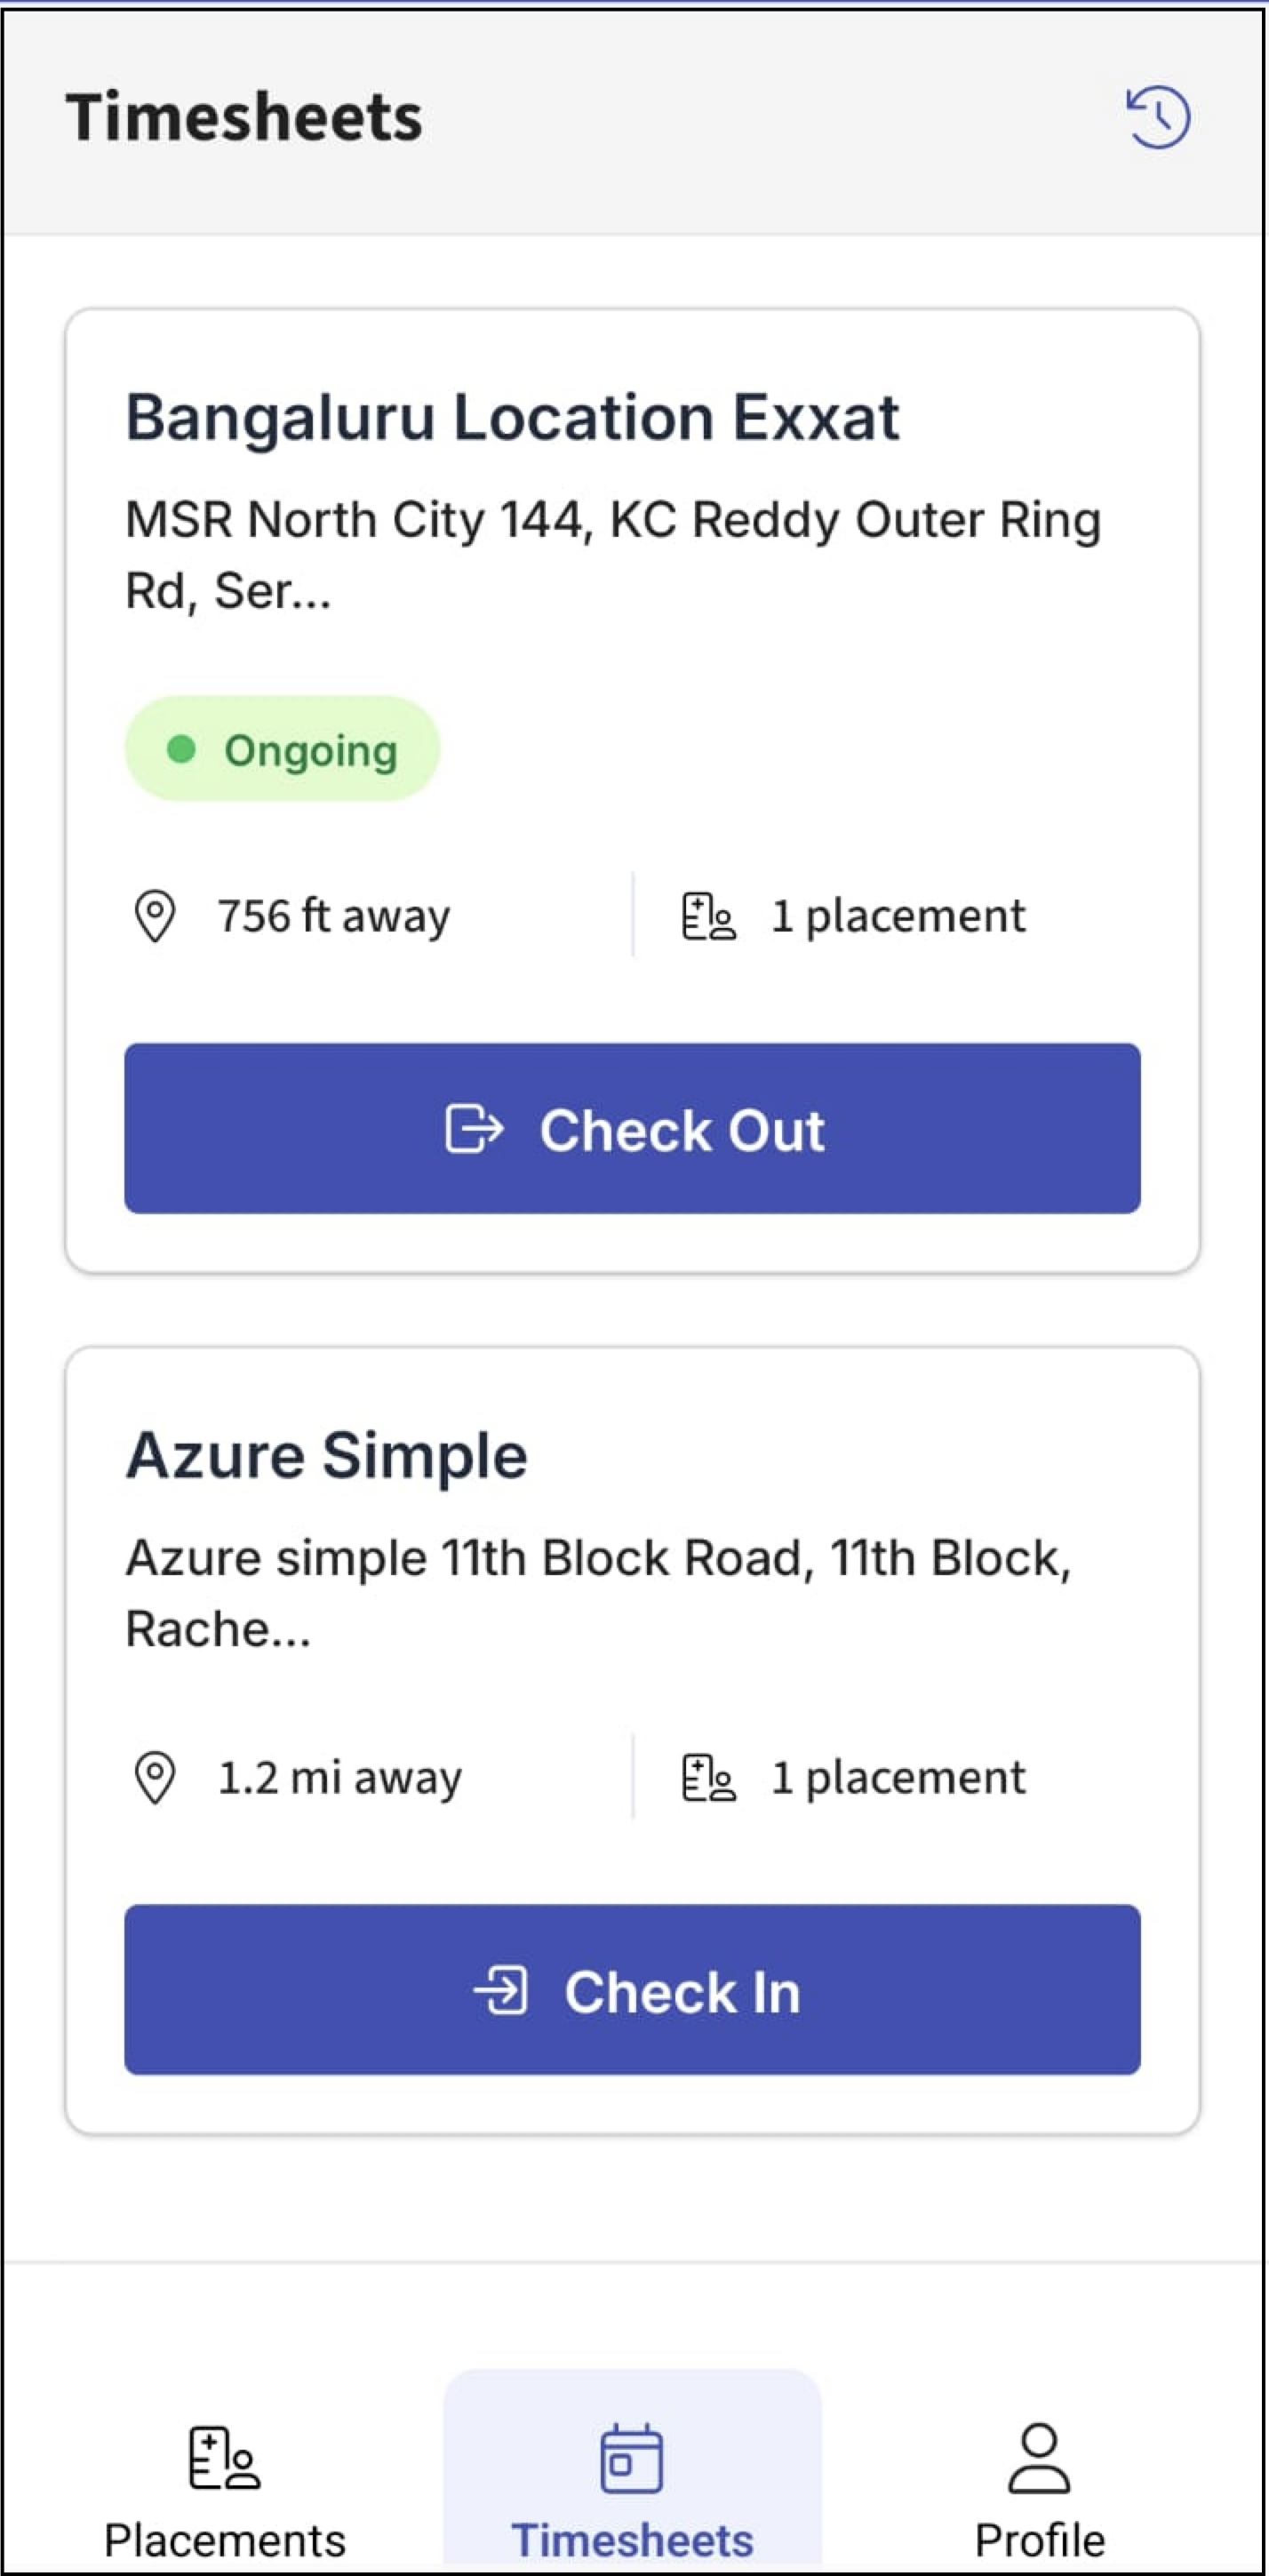This screenshot has height=2576, width=1269.
Task: Click placement icon in Azure Simple card
Action: click(709, 1778)
